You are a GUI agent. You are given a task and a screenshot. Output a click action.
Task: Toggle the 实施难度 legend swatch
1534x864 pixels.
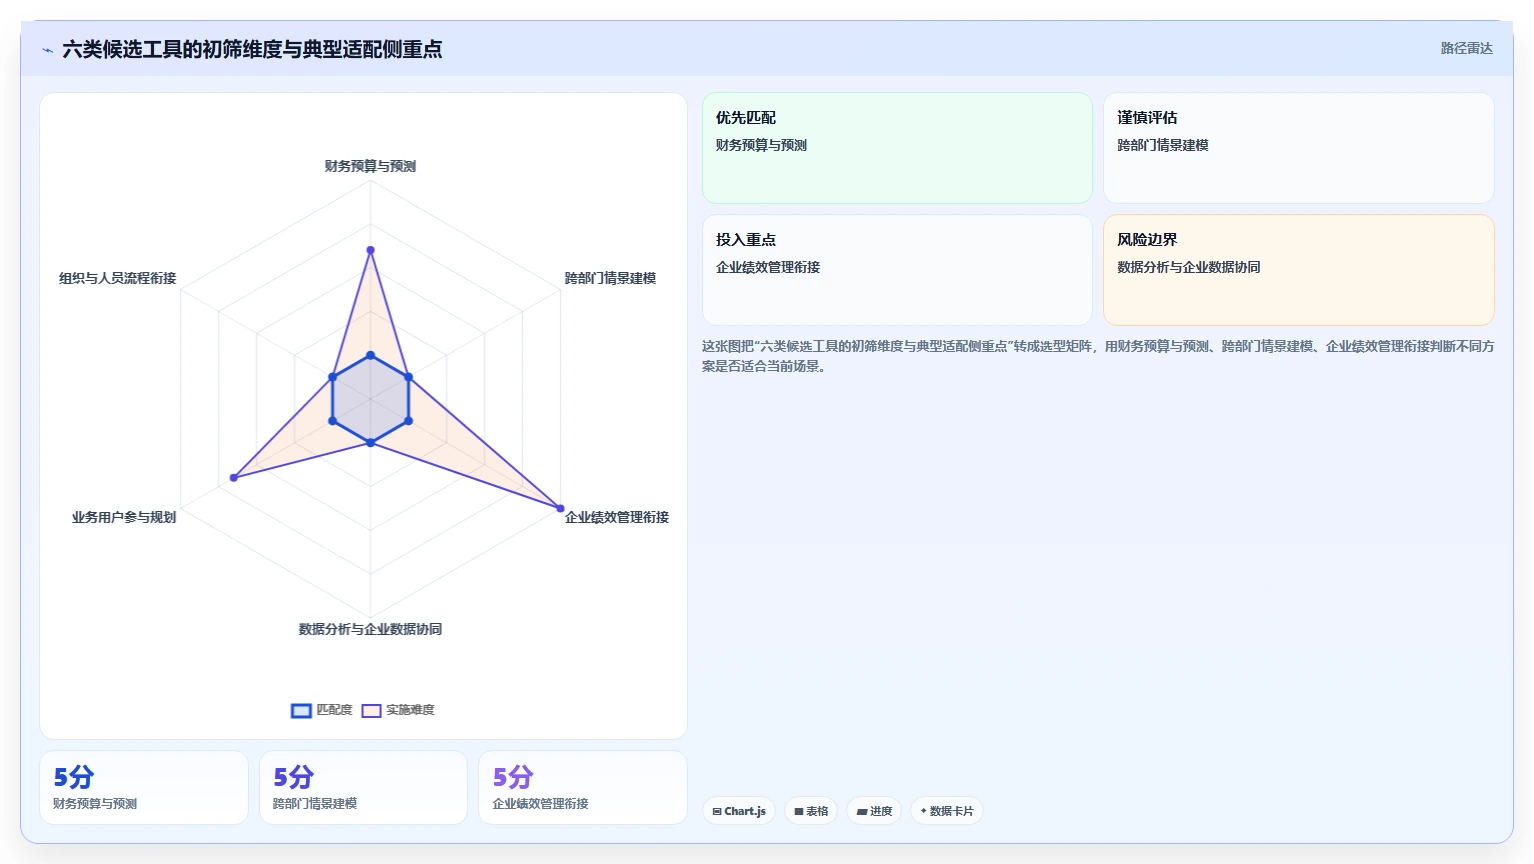(371, 711)
